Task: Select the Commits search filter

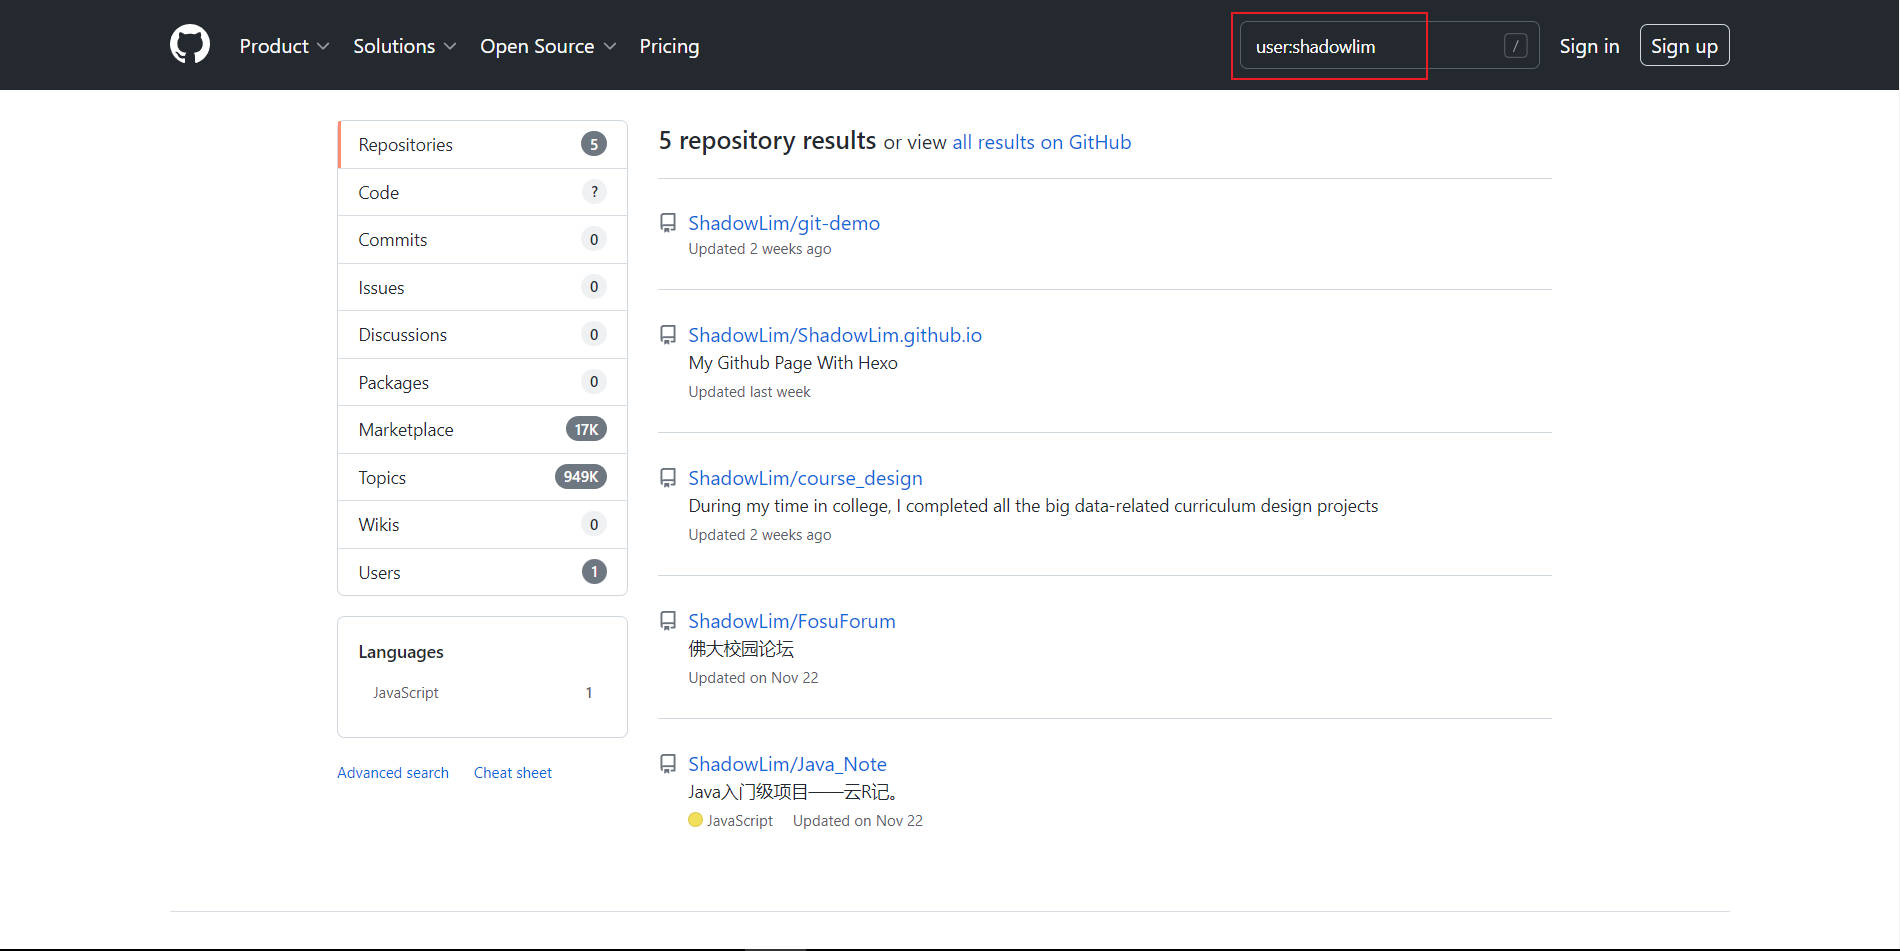Action: pyautogui.click(x=483, y=240)
